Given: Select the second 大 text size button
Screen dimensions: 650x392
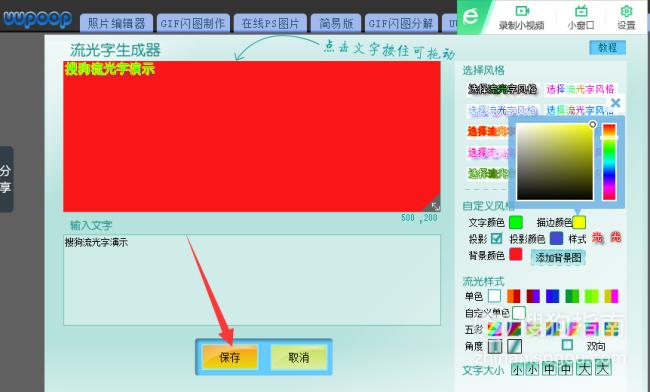Looking at the screenshot, I should pos(603,367).
